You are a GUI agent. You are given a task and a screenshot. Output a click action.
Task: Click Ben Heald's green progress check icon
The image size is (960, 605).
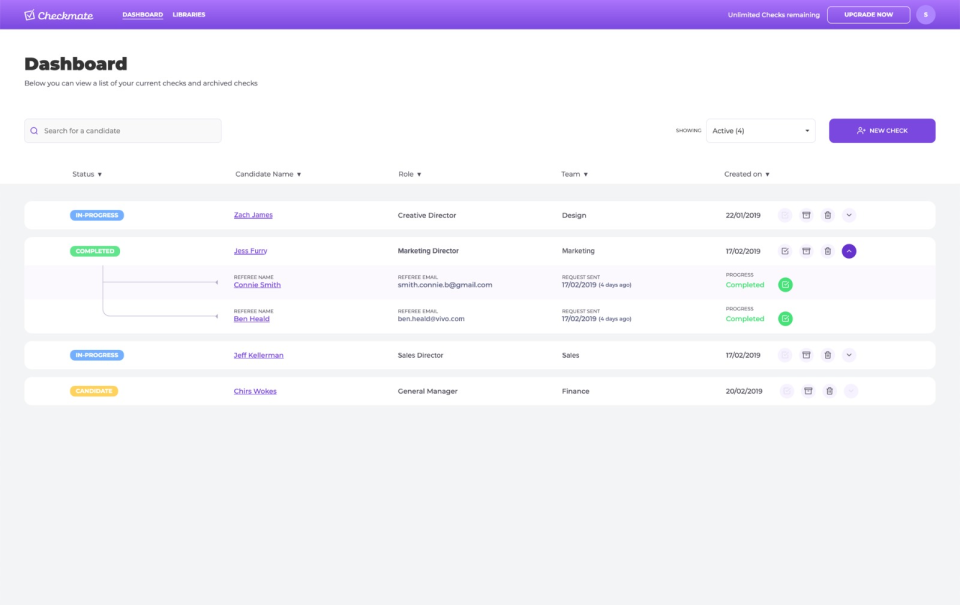[785, 318]
